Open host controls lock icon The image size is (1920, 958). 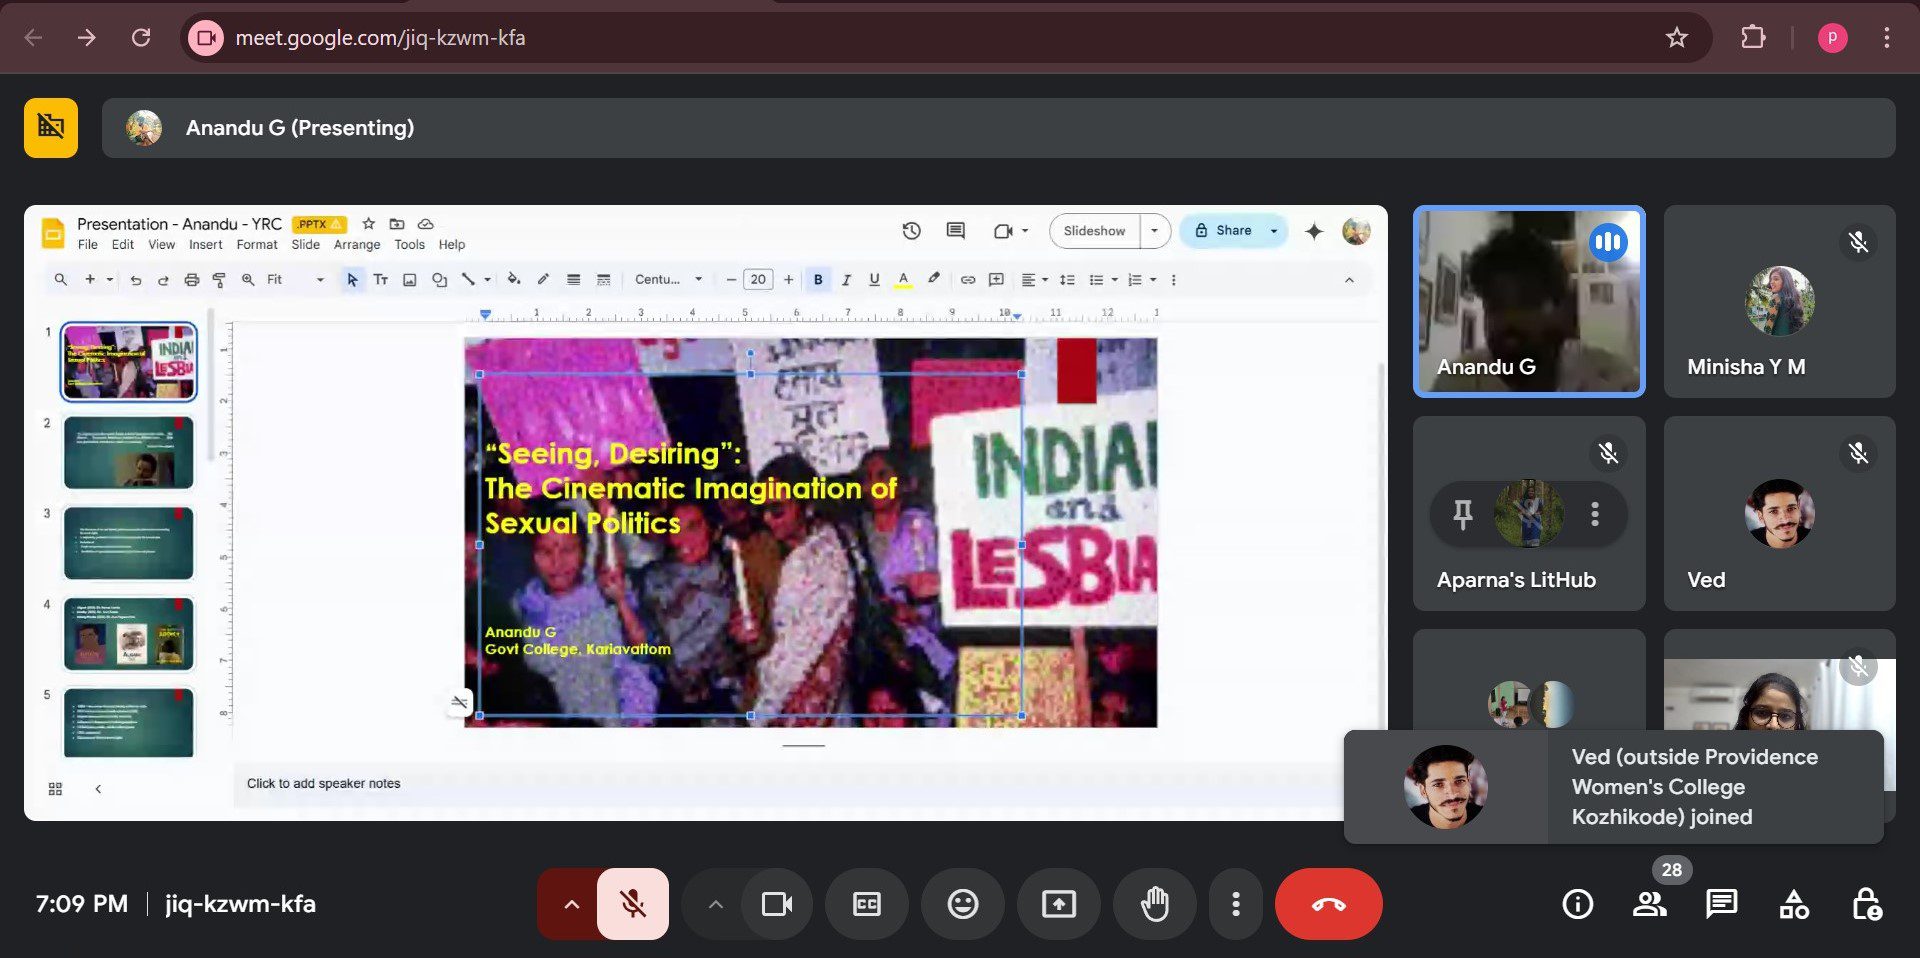(1866, 904)
